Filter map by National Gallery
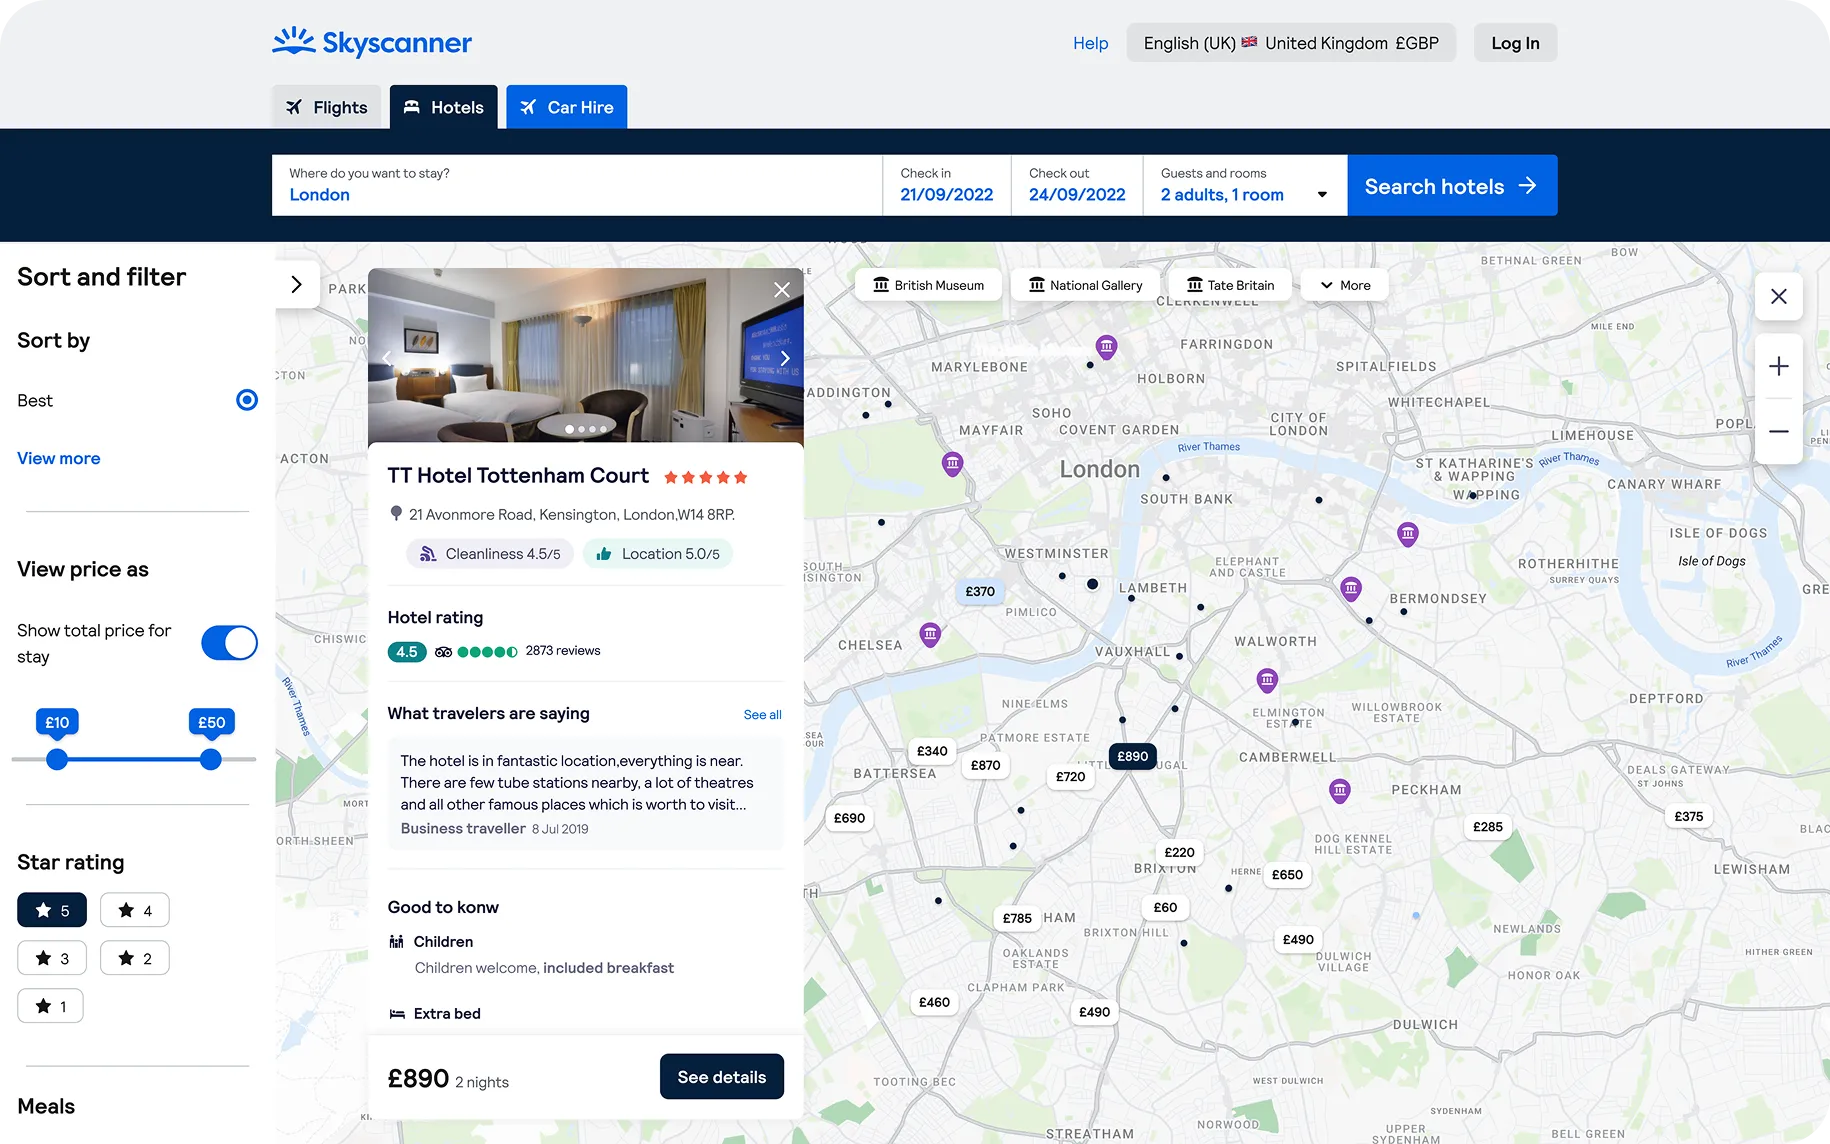Viewport: 1830px width, 1144px height. coord(1085,285)
